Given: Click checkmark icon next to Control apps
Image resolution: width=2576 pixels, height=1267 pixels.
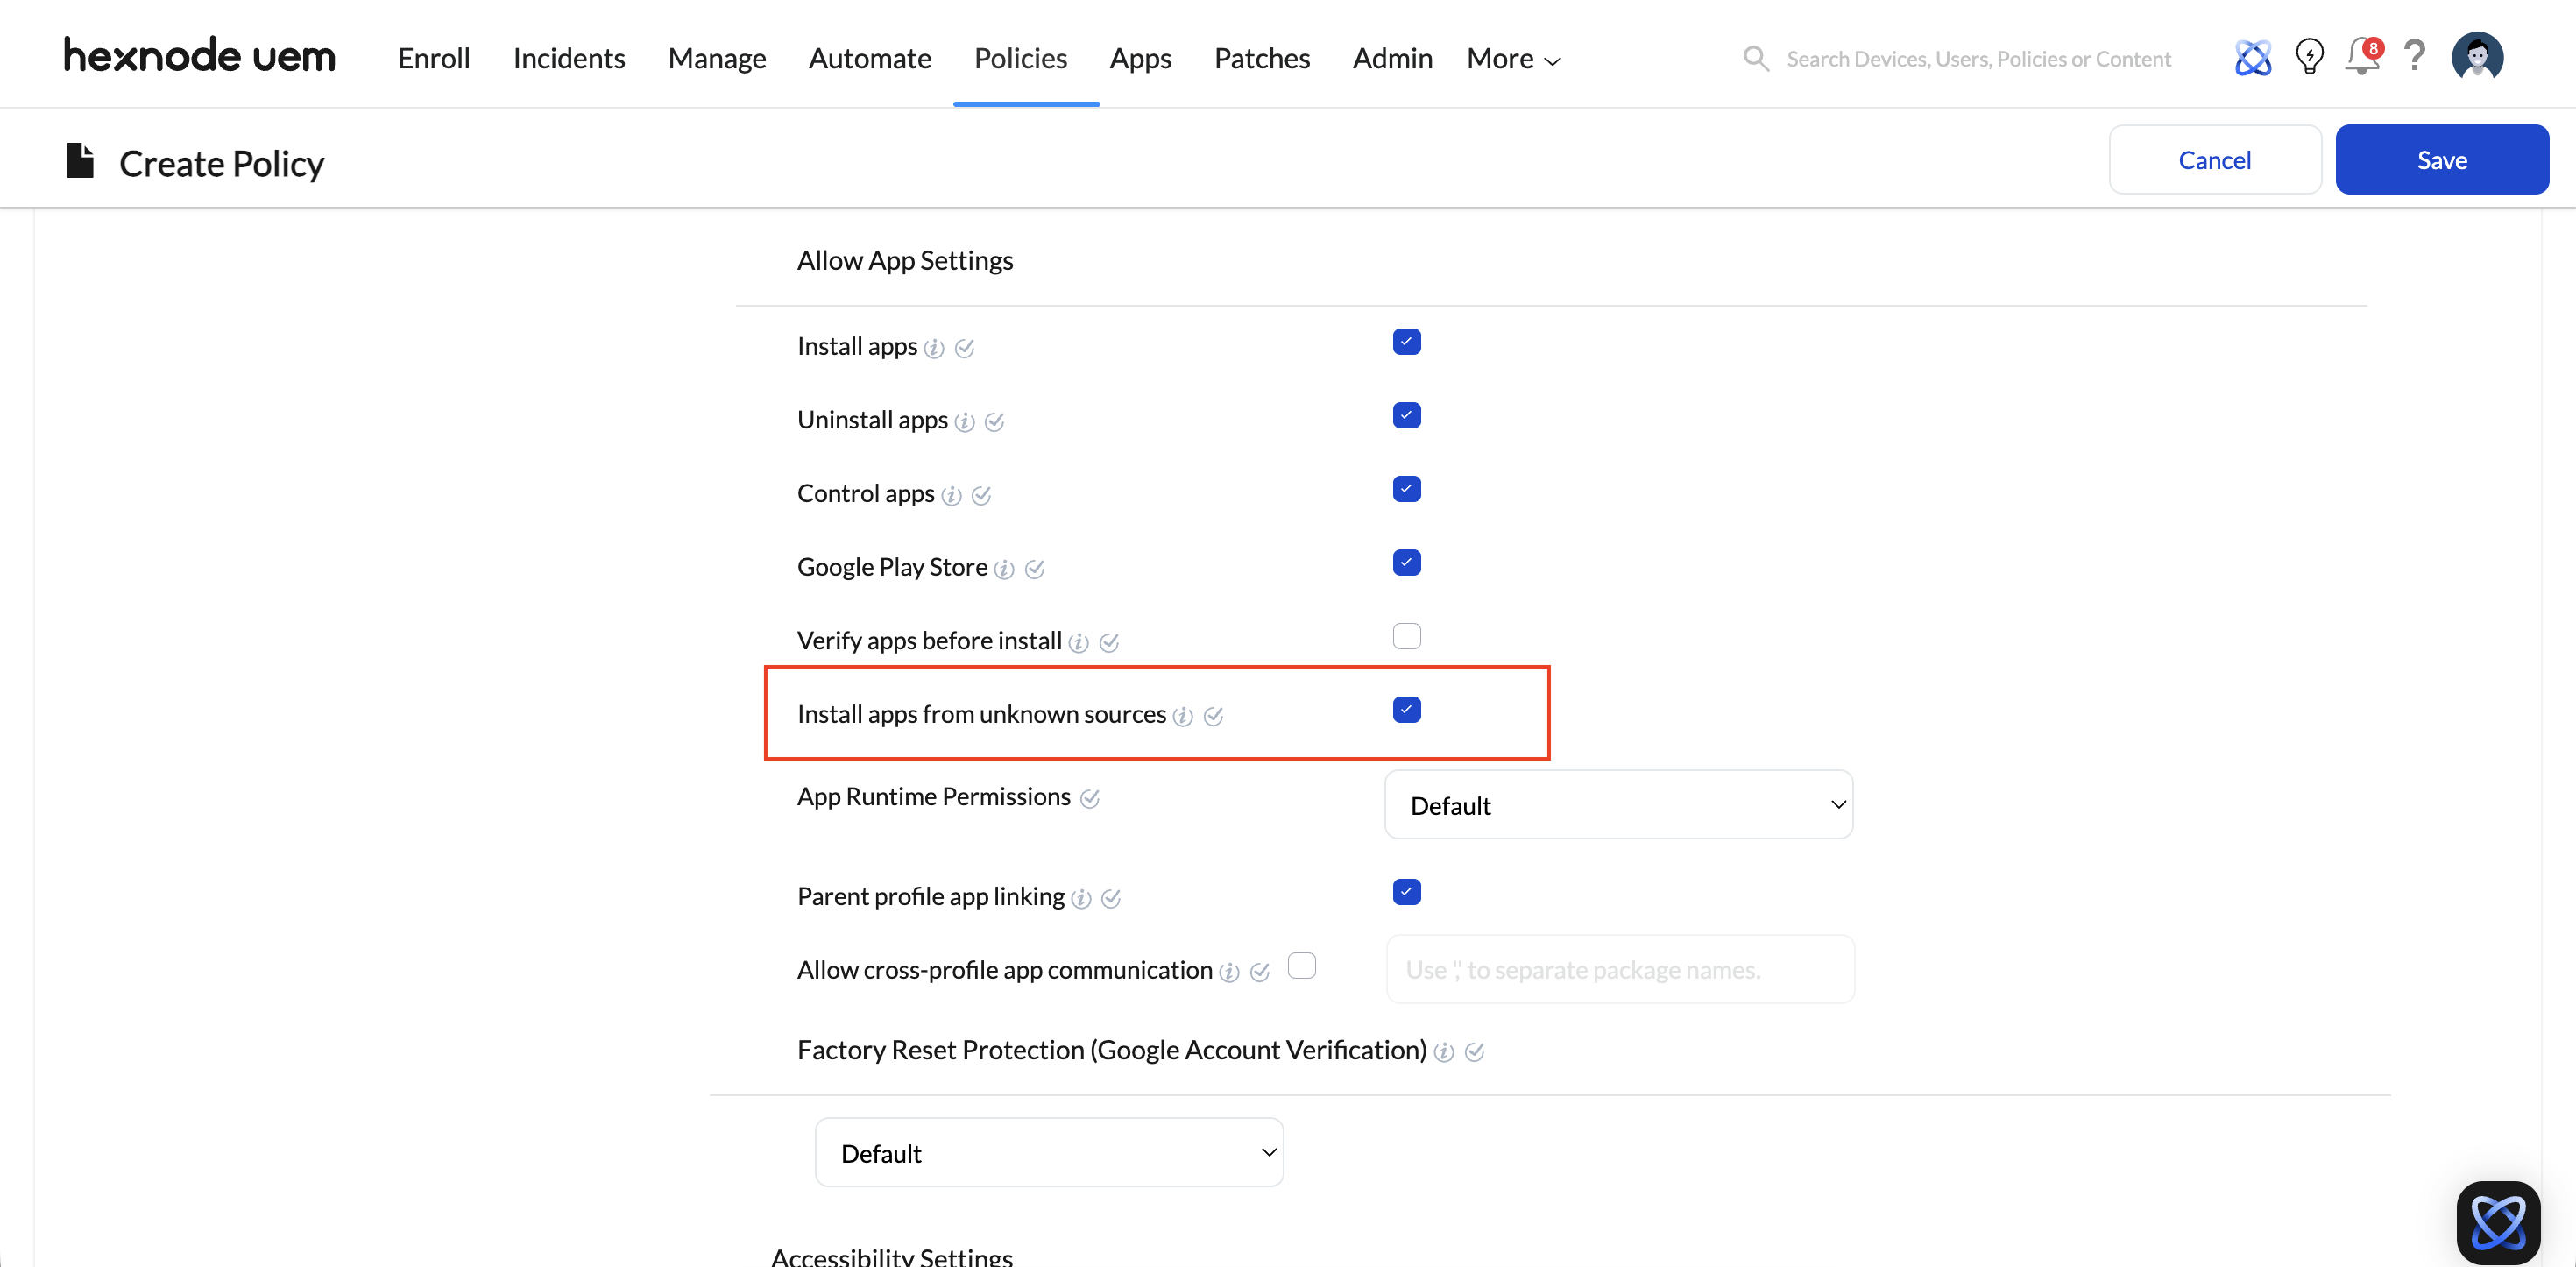Looking at the screenshot, I should coord(981,496).
